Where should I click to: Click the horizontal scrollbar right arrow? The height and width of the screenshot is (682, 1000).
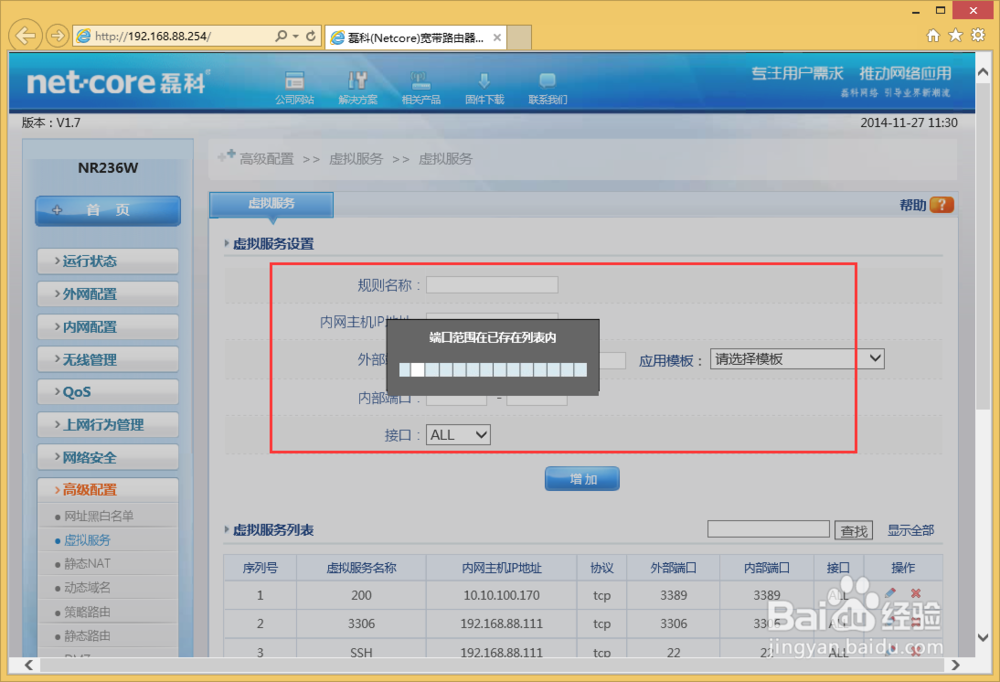[955, 665]
